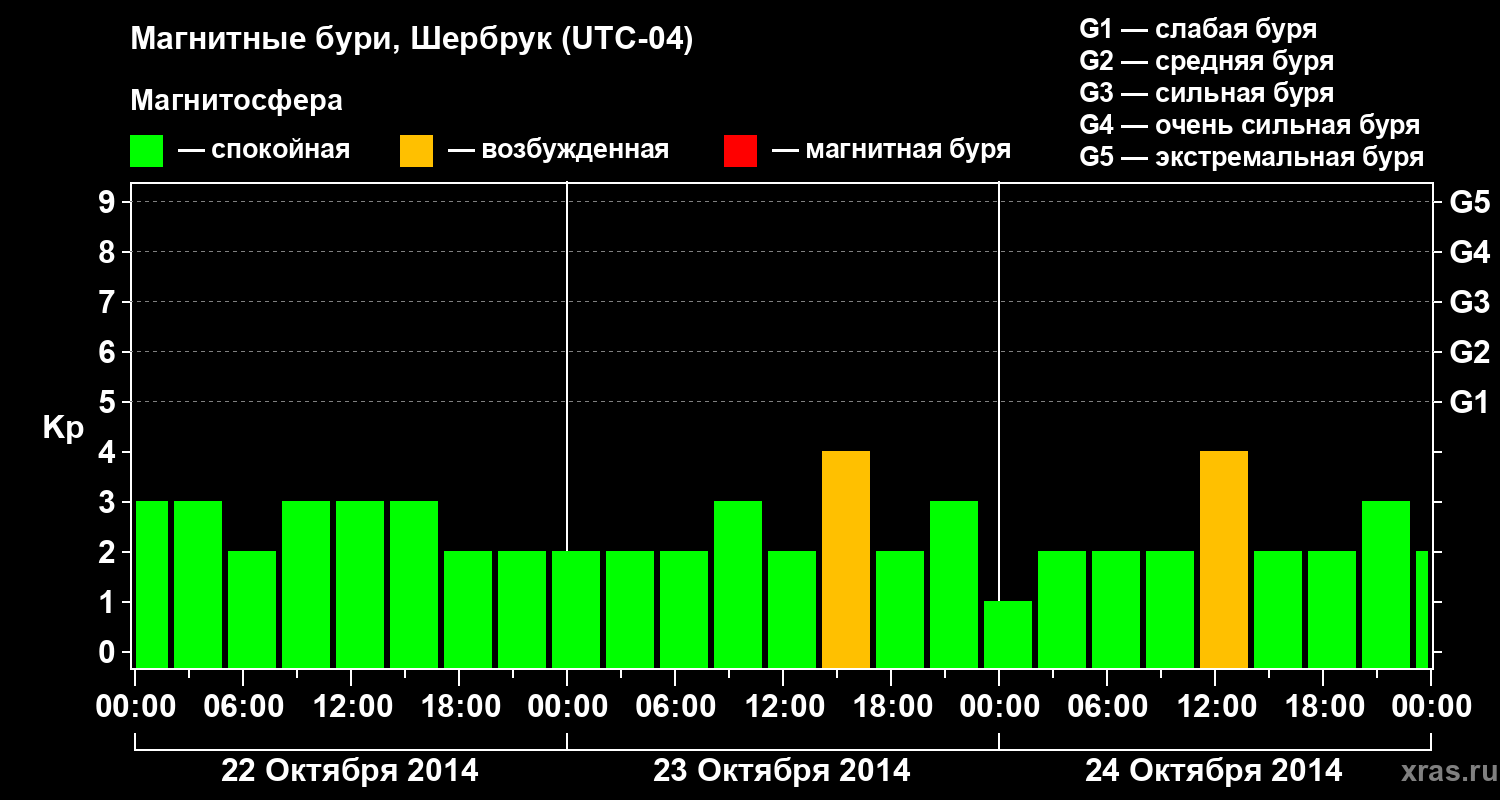
Task: Click the first green bar on 22 October
Action: [x=152, y=585]
